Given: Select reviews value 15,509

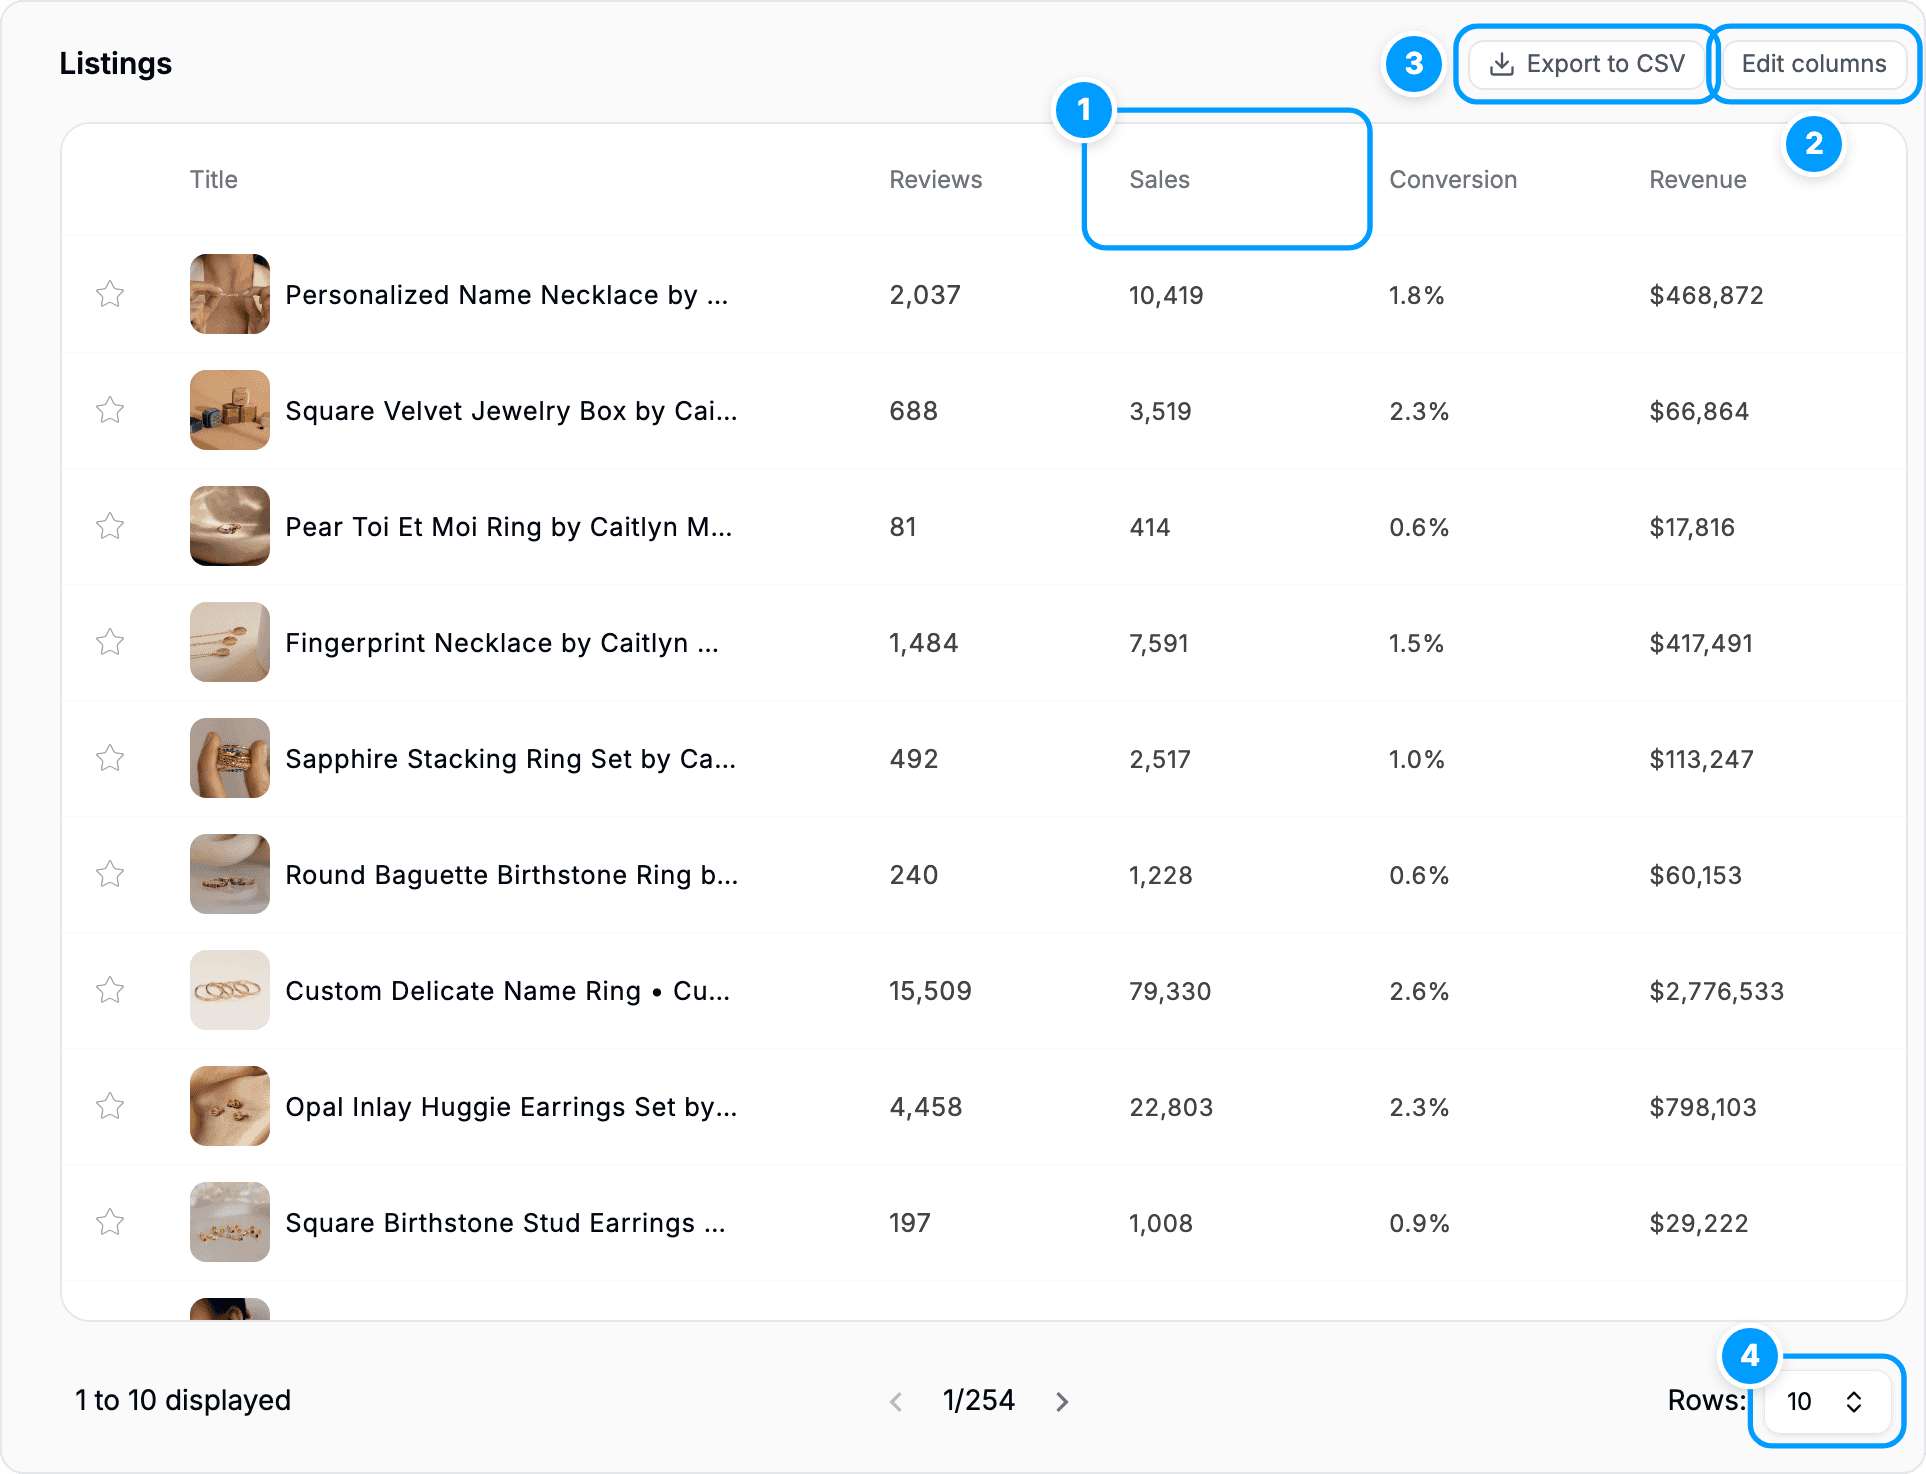Looking at the screenshot, I should 930,991.
